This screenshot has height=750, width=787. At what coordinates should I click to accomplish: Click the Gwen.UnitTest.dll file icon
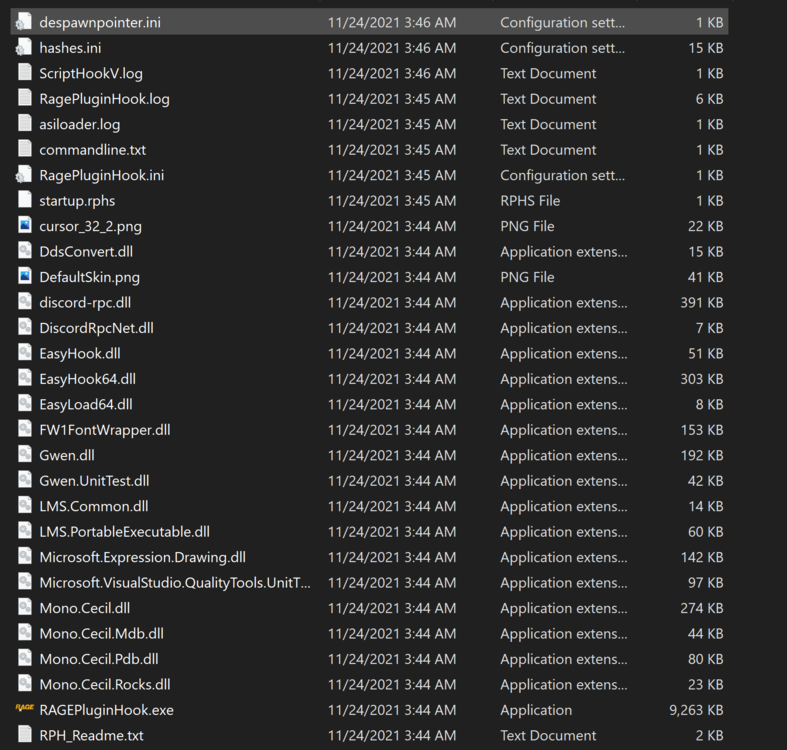click(25, 480)
